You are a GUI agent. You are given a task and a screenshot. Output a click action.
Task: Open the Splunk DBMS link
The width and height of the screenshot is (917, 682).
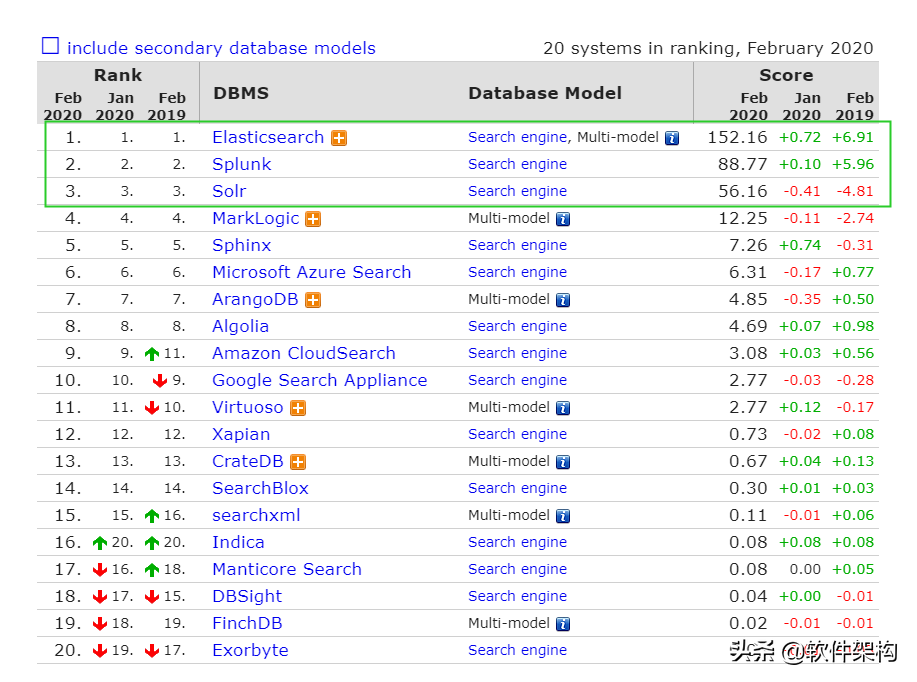242,164
